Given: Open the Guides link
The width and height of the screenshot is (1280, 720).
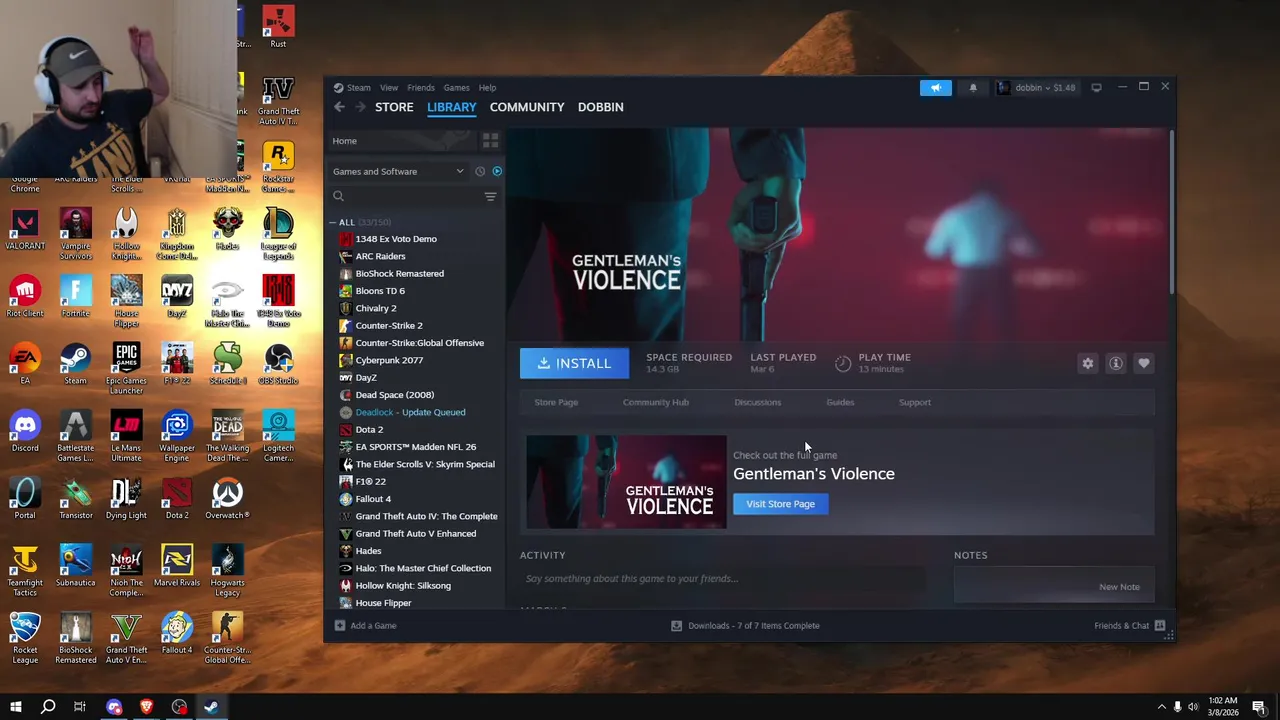Looking at the screenshot, I should pyautogui.click(x=840, y=402).
